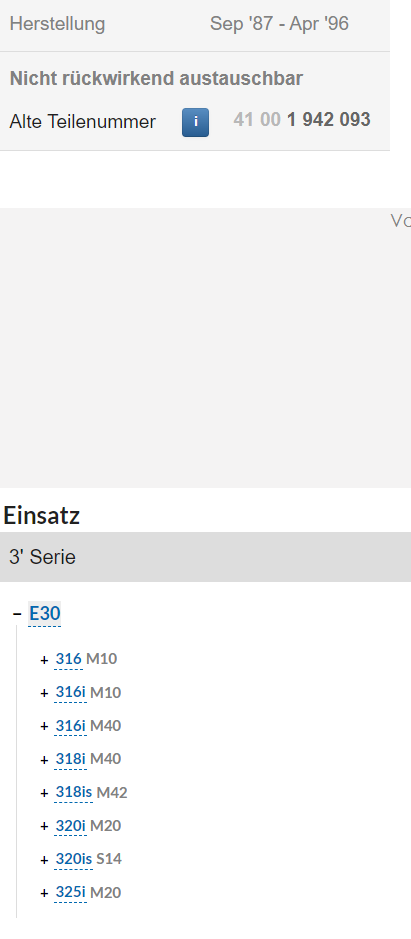Image resolution: width=411 pixels, height=939 pixels.
Task: Open the 316 model link
Action: coord(68,659)
